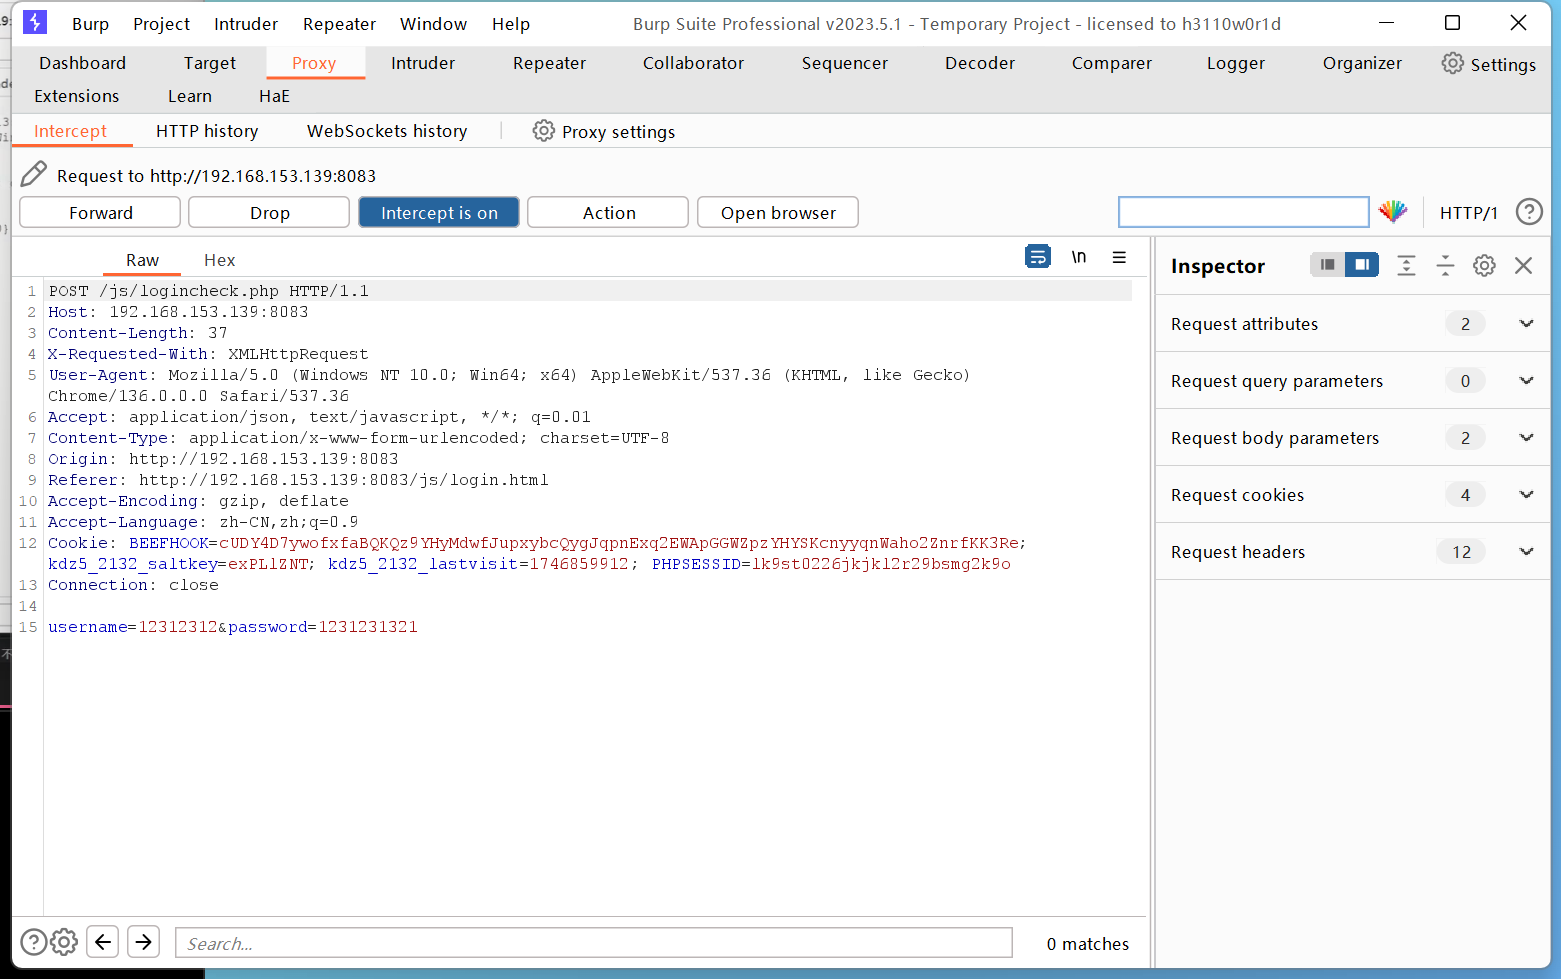Open the Comparer tab
The width and height of the screenshot is (1561, 979).
pyautogui.click(x=1112, y=63)
